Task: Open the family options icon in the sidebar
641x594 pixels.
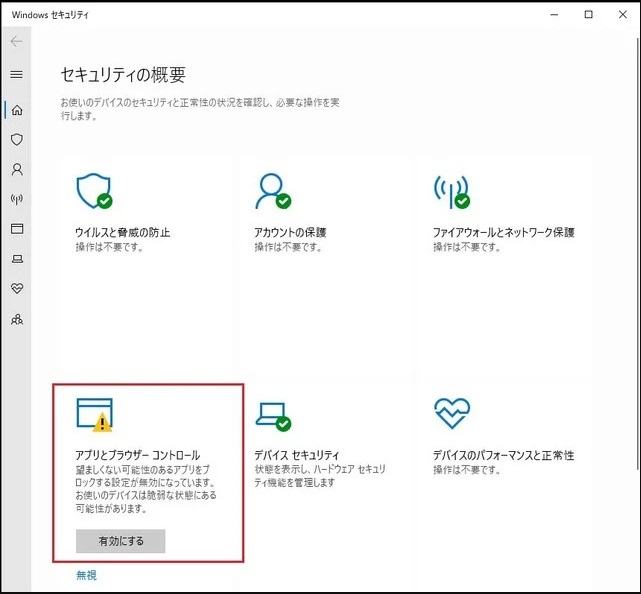Action: click(x=17, y=319)
